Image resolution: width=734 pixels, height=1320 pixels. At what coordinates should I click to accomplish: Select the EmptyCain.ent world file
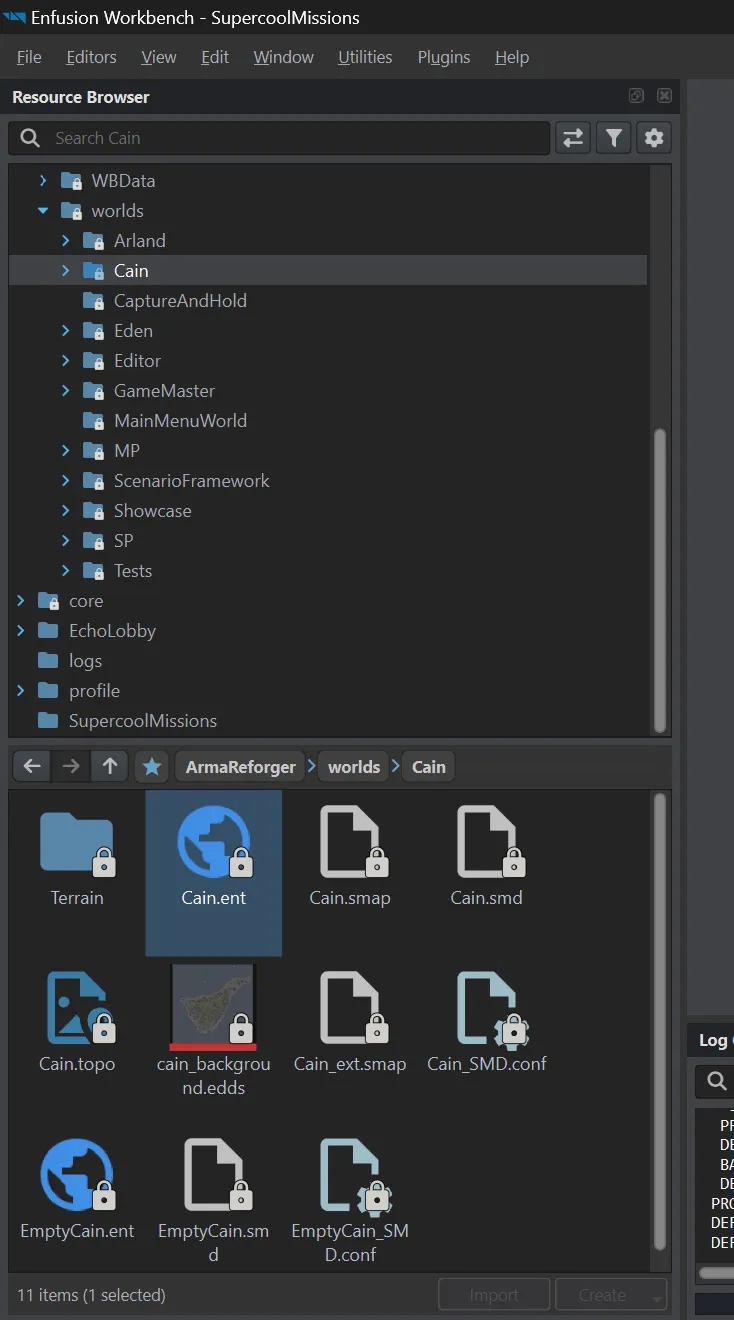[x=77, y=1188]
